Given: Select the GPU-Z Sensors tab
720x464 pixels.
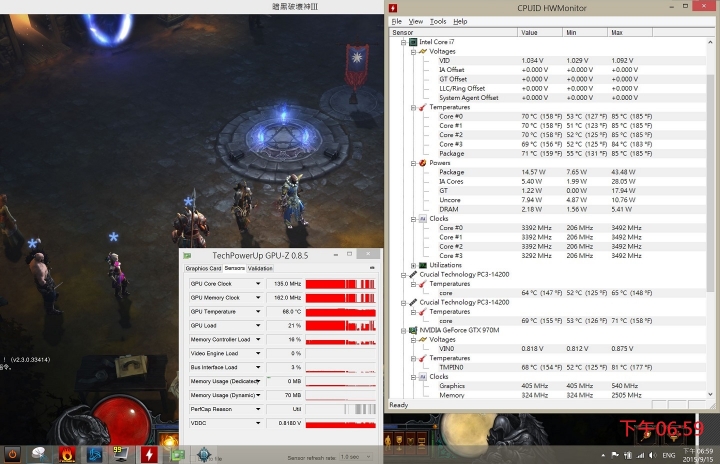Looking at the screenshot, I should (x=234, y=268).
